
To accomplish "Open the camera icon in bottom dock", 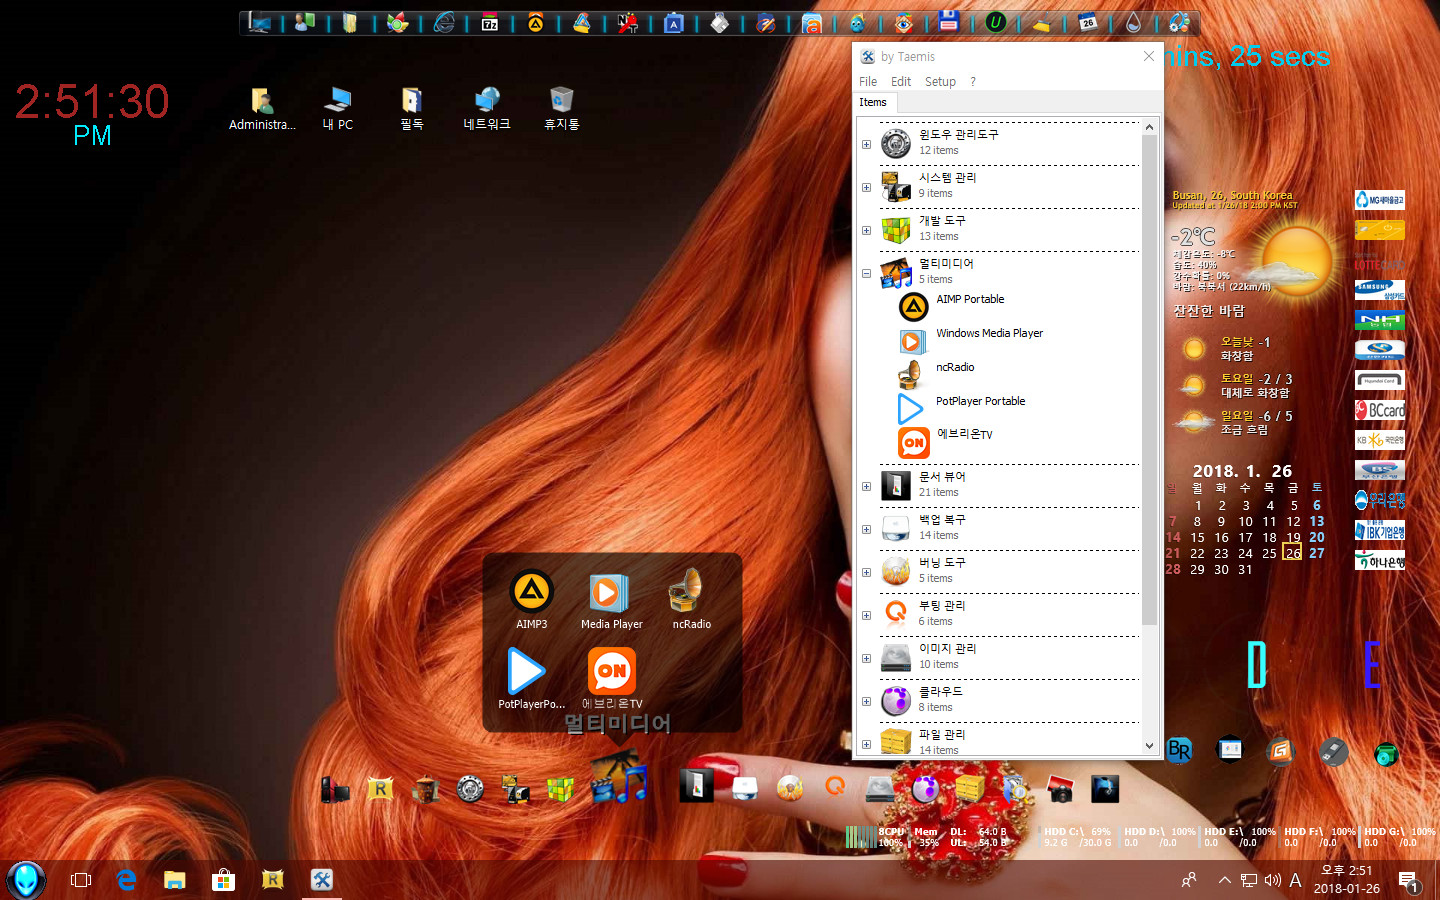I will tap(1060, 790).
